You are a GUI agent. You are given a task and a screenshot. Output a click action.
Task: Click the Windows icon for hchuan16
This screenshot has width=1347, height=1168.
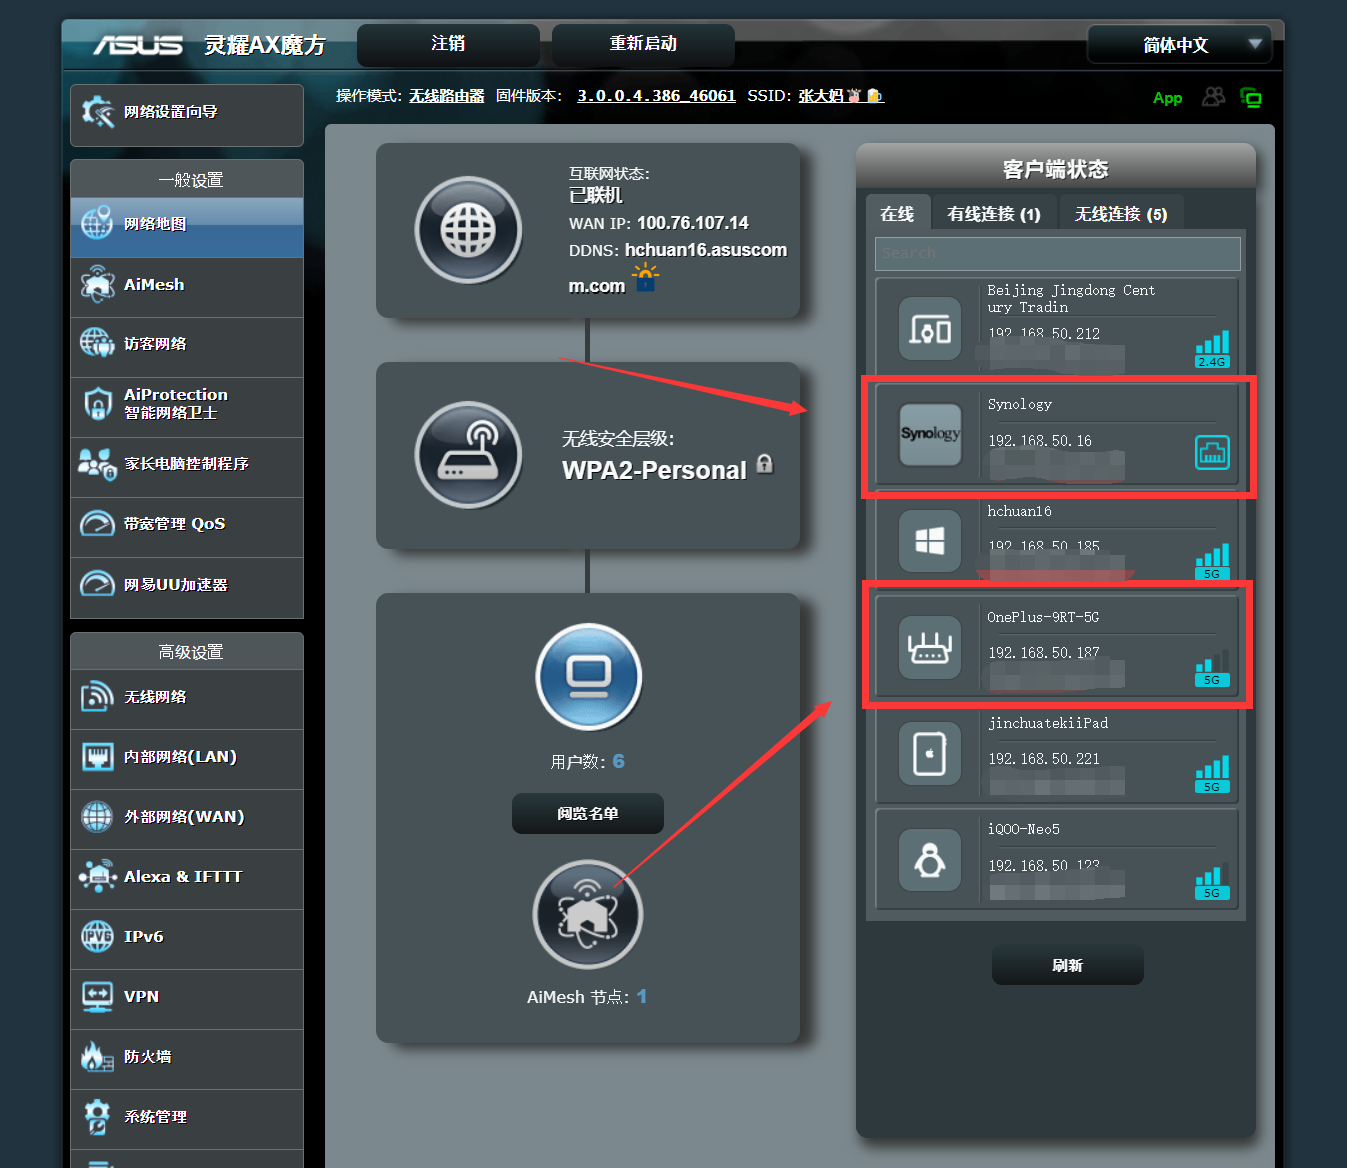[x=930, y=541]
